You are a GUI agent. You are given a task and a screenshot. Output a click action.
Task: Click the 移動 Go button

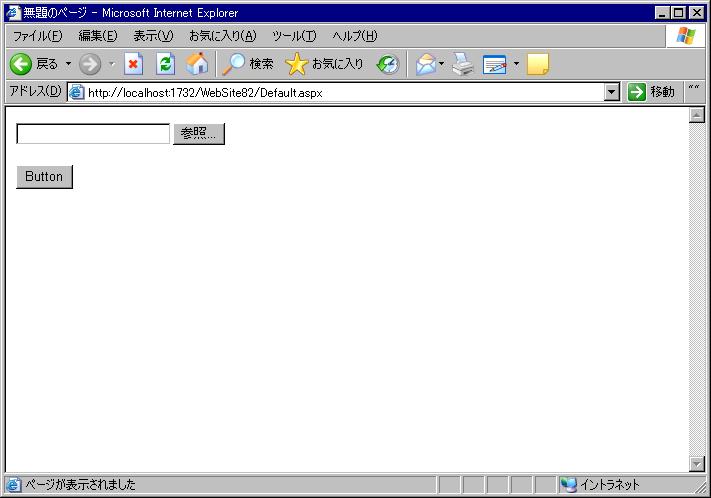(x=652, y=92)
